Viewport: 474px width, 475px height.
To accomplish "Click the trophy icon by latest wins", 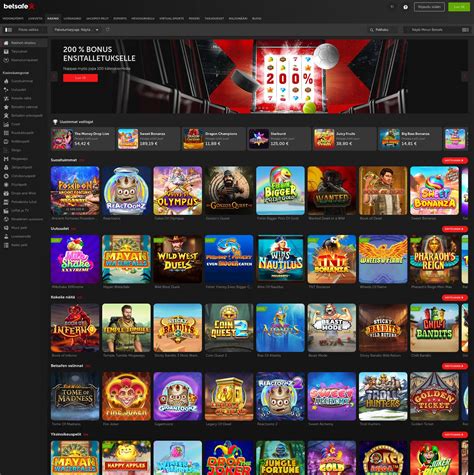I will [x=55, y=122].
